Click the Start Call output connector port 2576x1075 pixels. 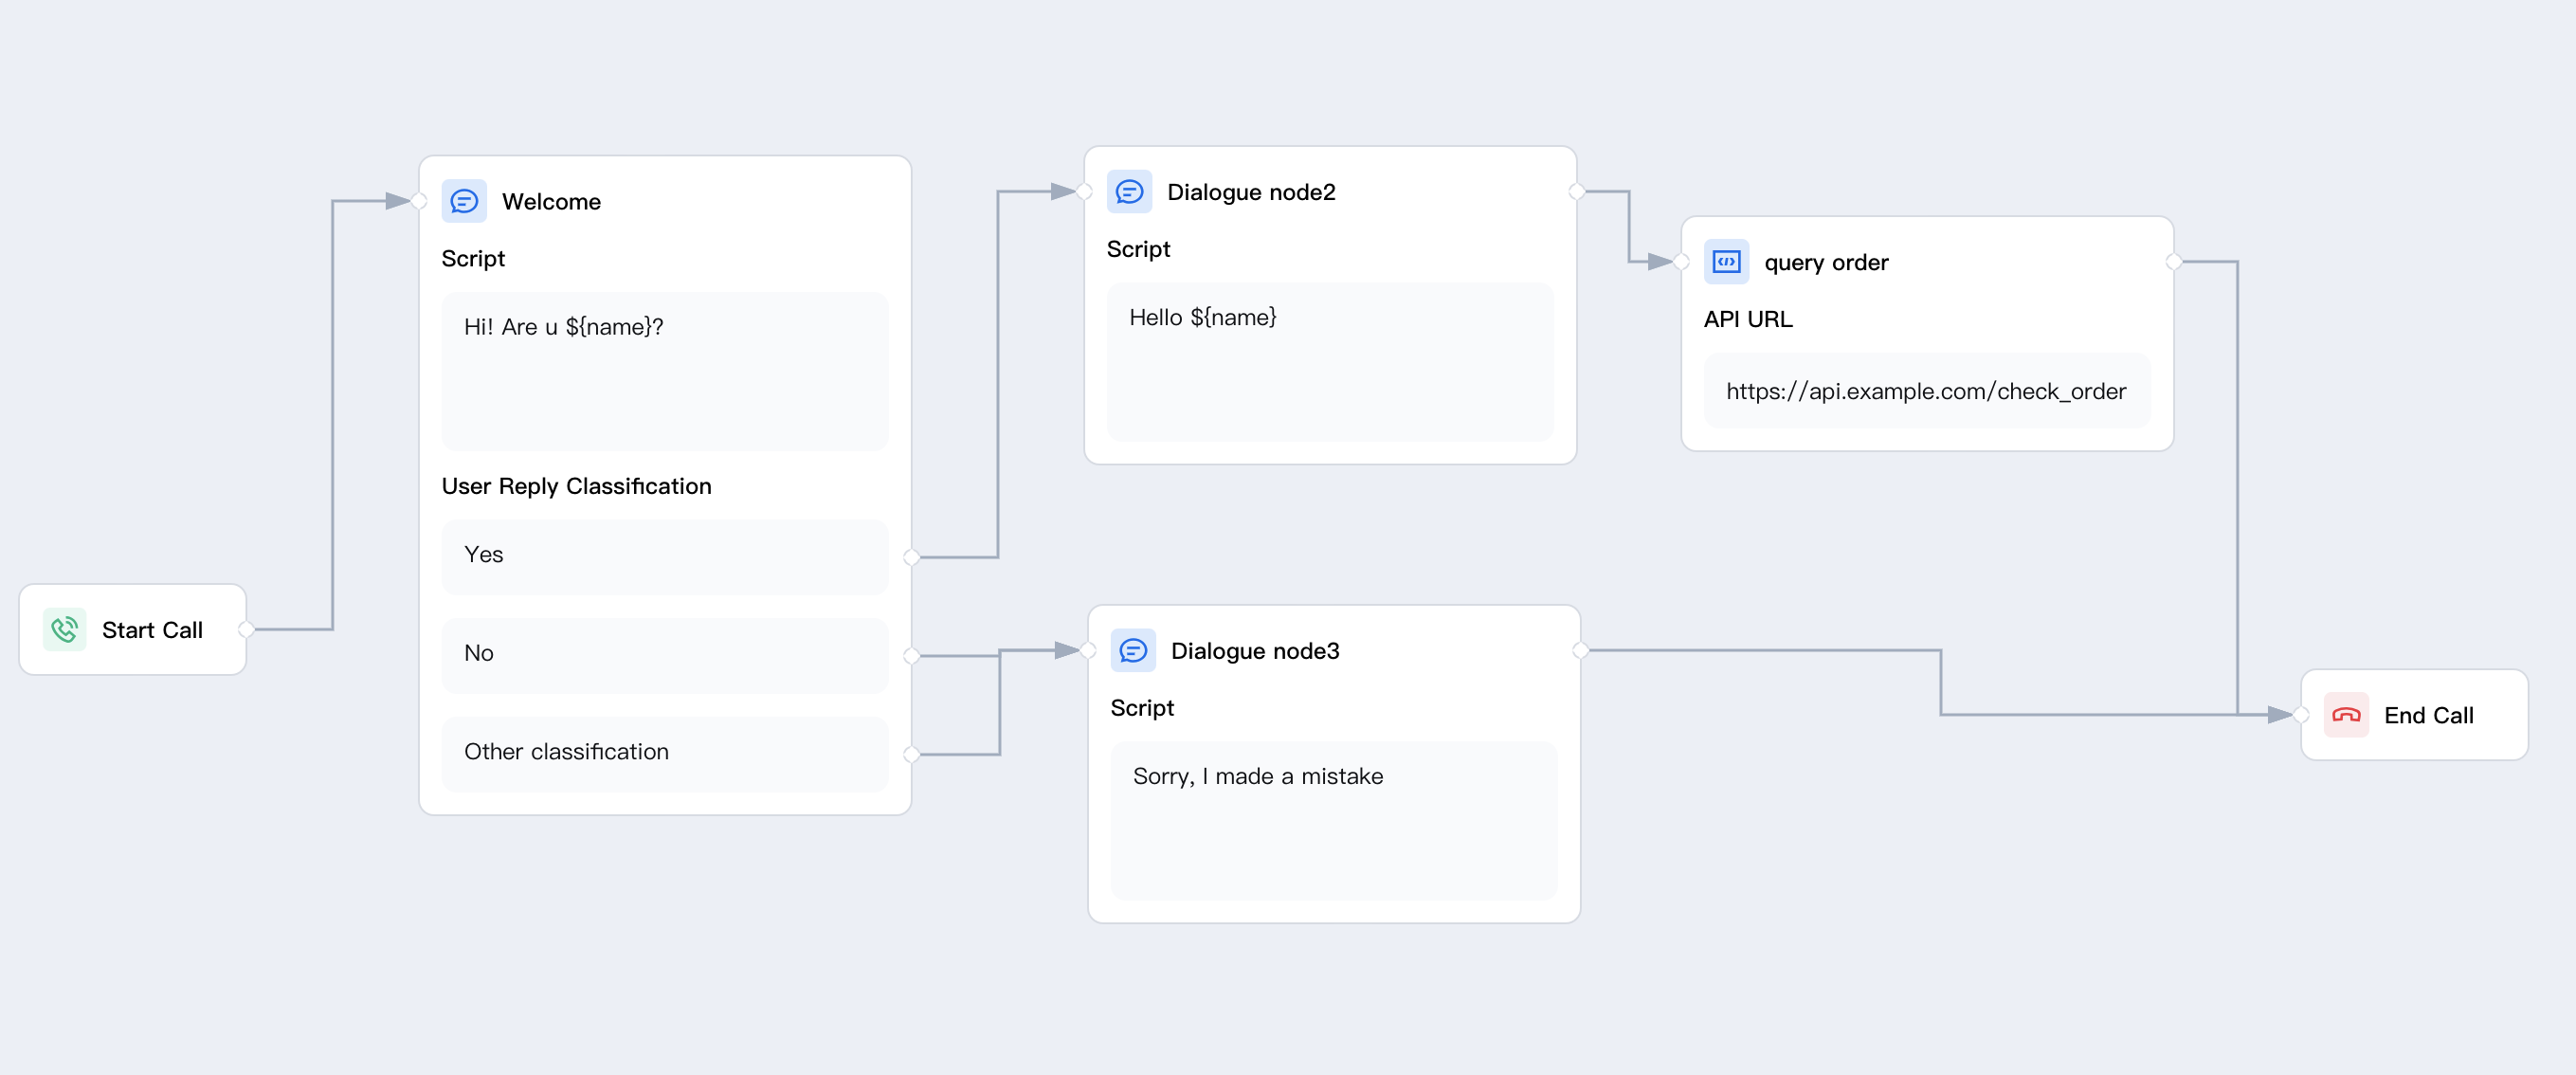click(246, 629)
